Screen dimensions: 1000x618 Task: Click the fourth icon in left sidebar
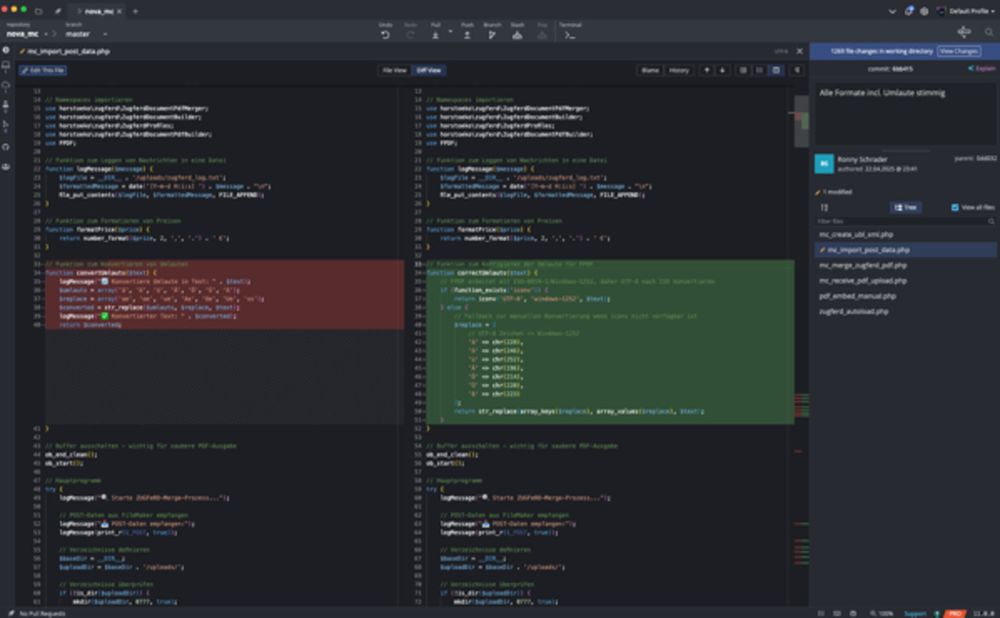tap(6, 105)
